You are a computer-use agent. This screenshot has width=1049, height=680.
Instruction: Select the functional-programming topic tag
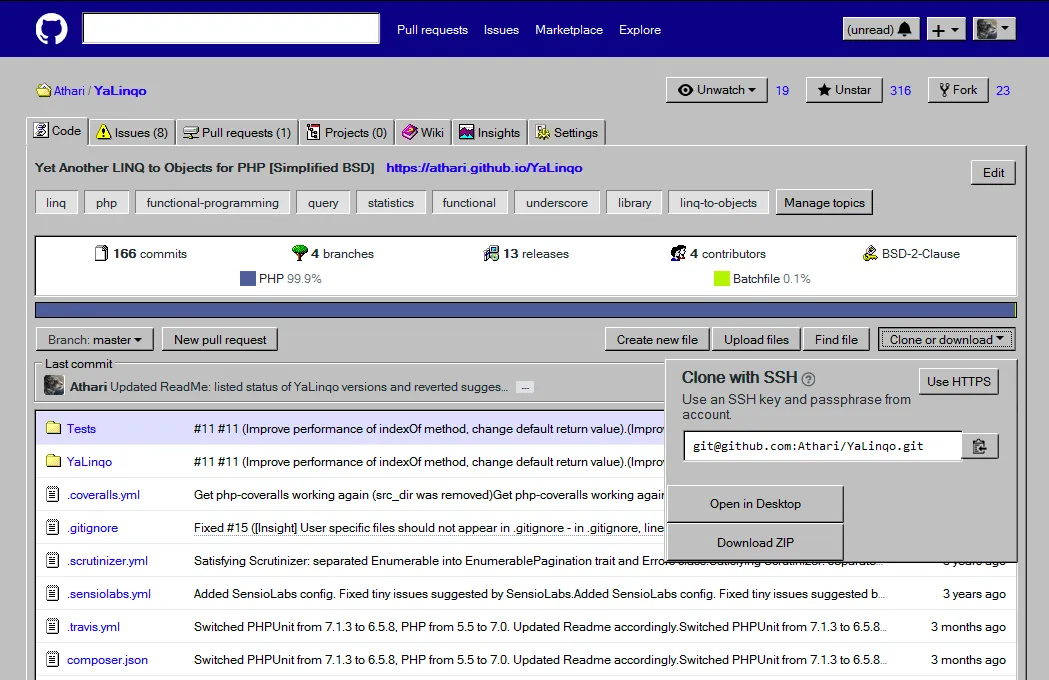[x=213, y=203]
